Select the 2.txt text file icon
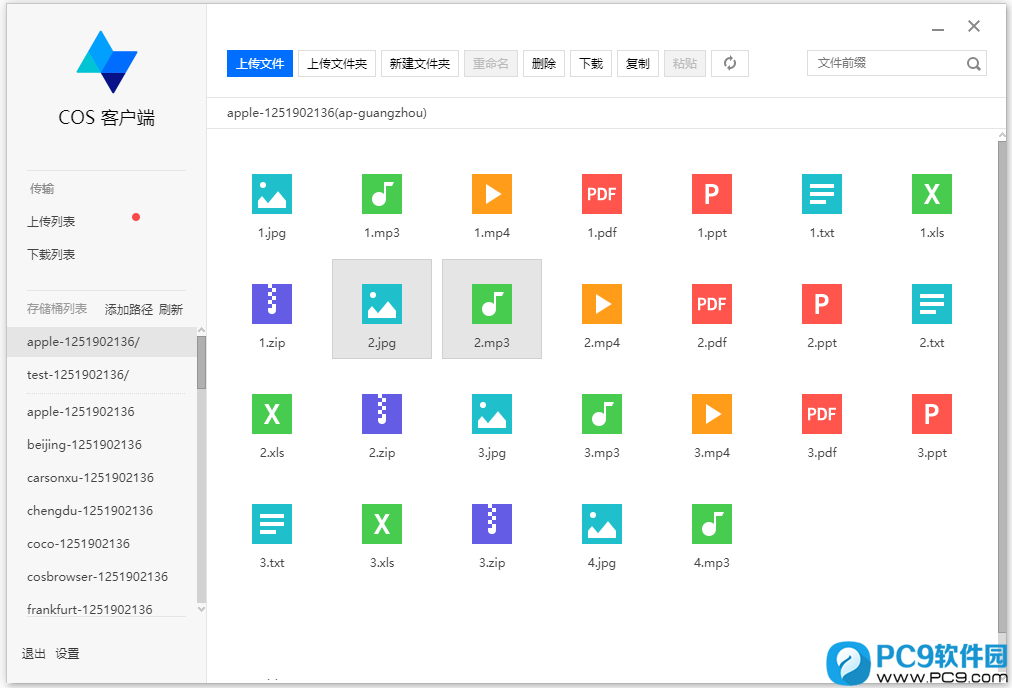1012x688 pixels. coord(932,304)
